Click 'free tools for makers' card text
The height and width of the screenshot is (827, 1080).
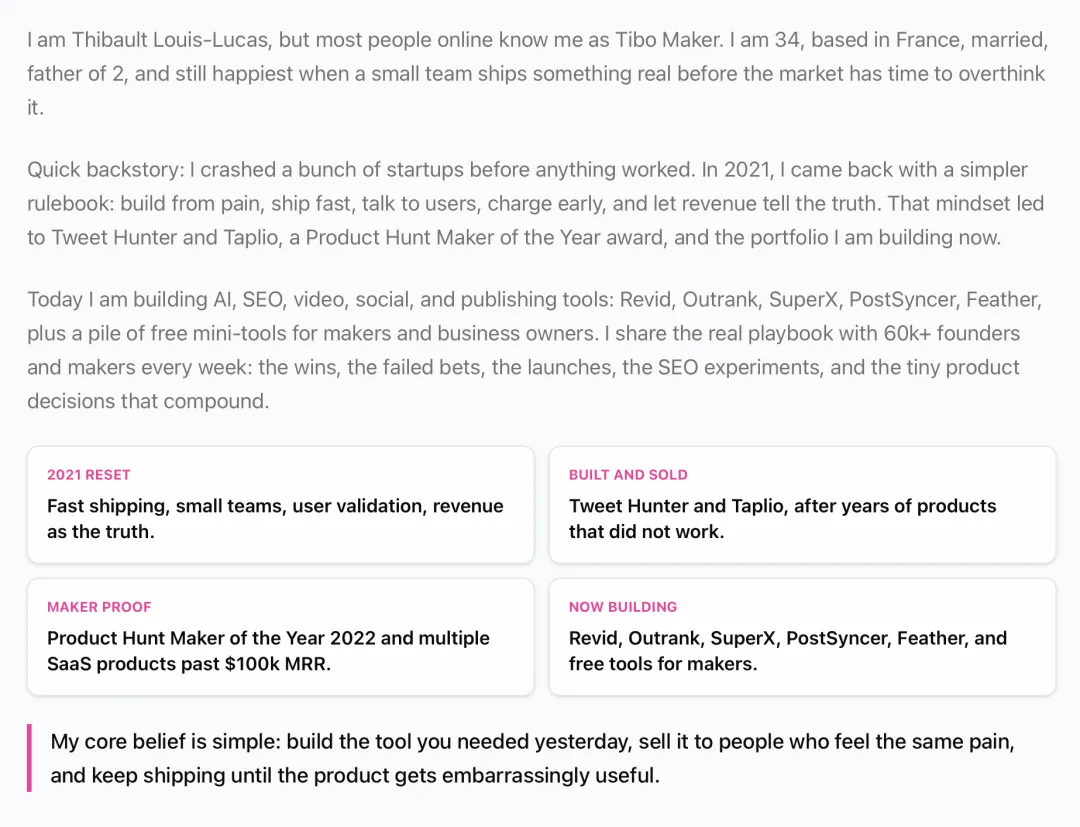click(663, 664)
